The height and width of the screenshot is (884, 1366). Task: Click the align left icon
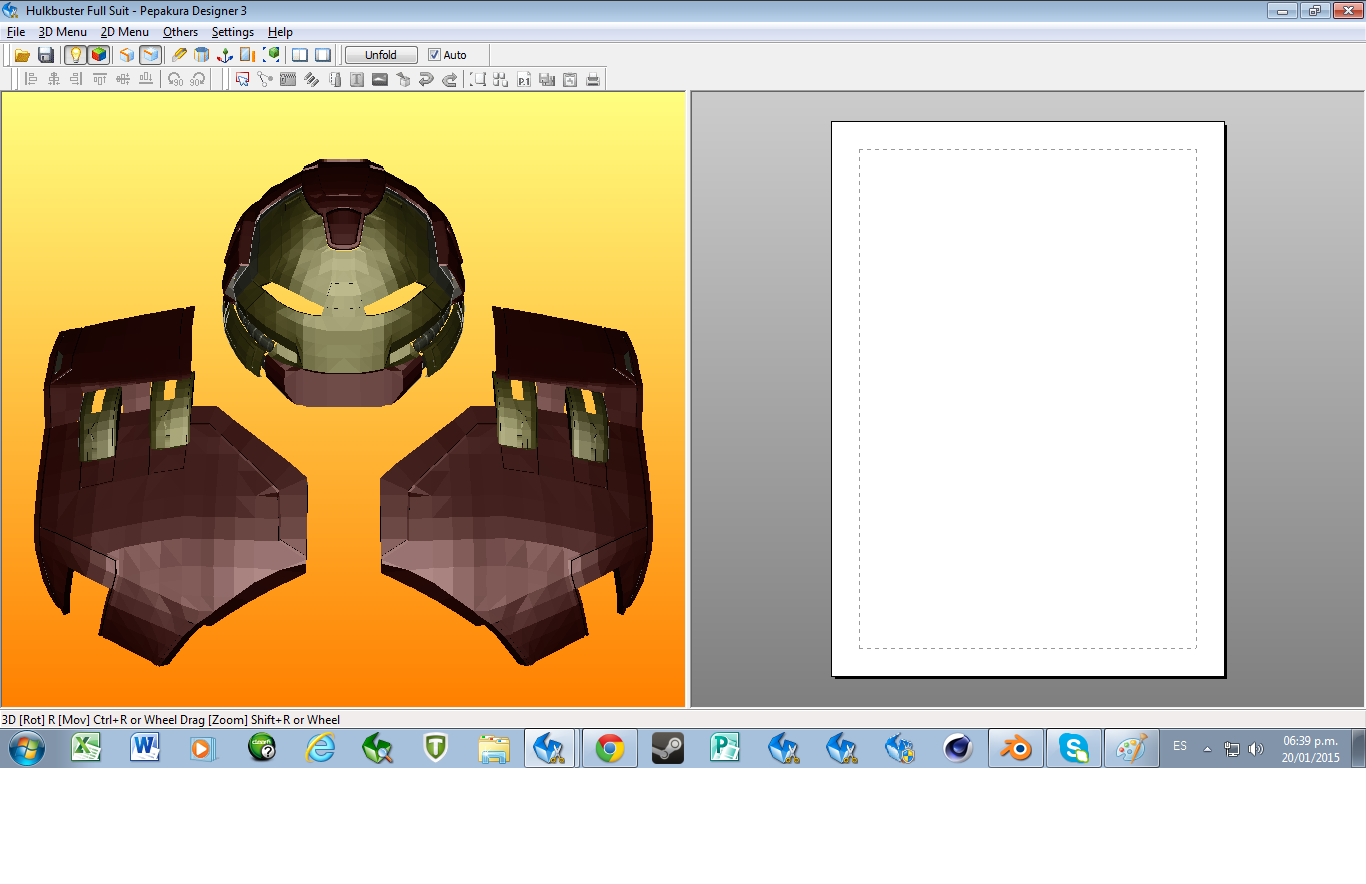point(30,79)
